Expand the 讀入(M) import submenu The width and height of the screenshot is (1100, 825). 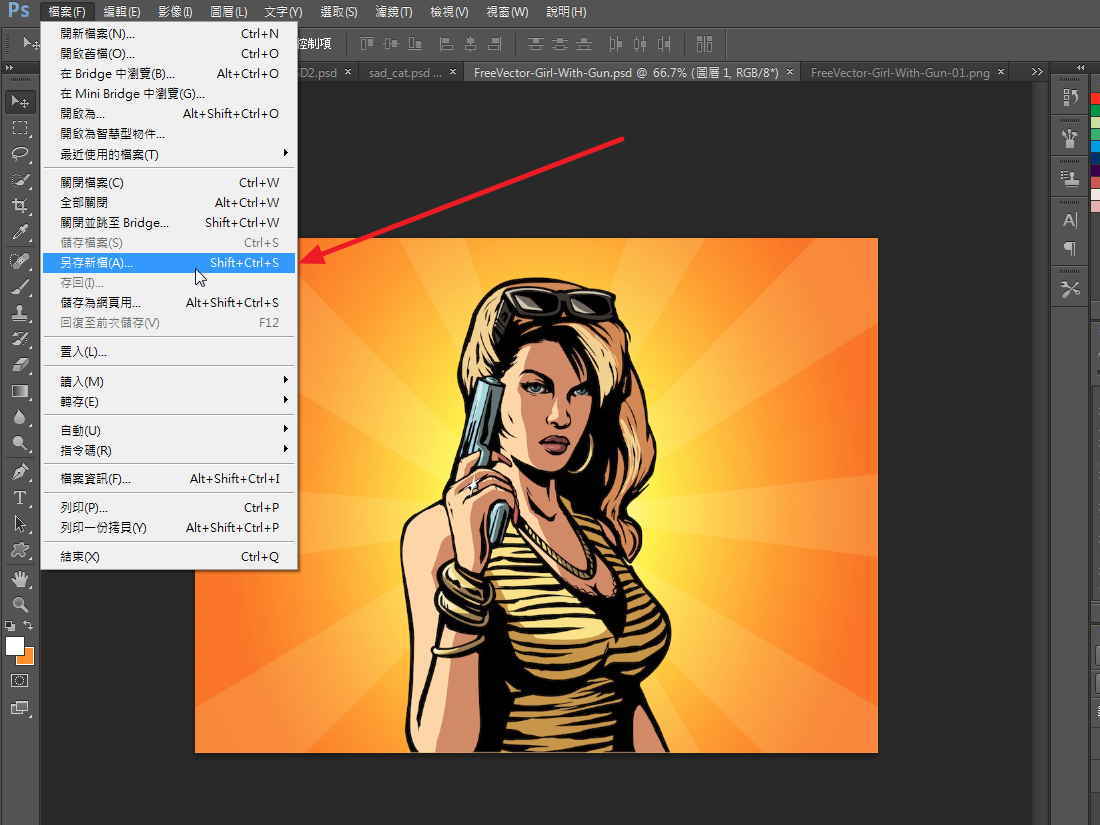[x=169, y=381]
